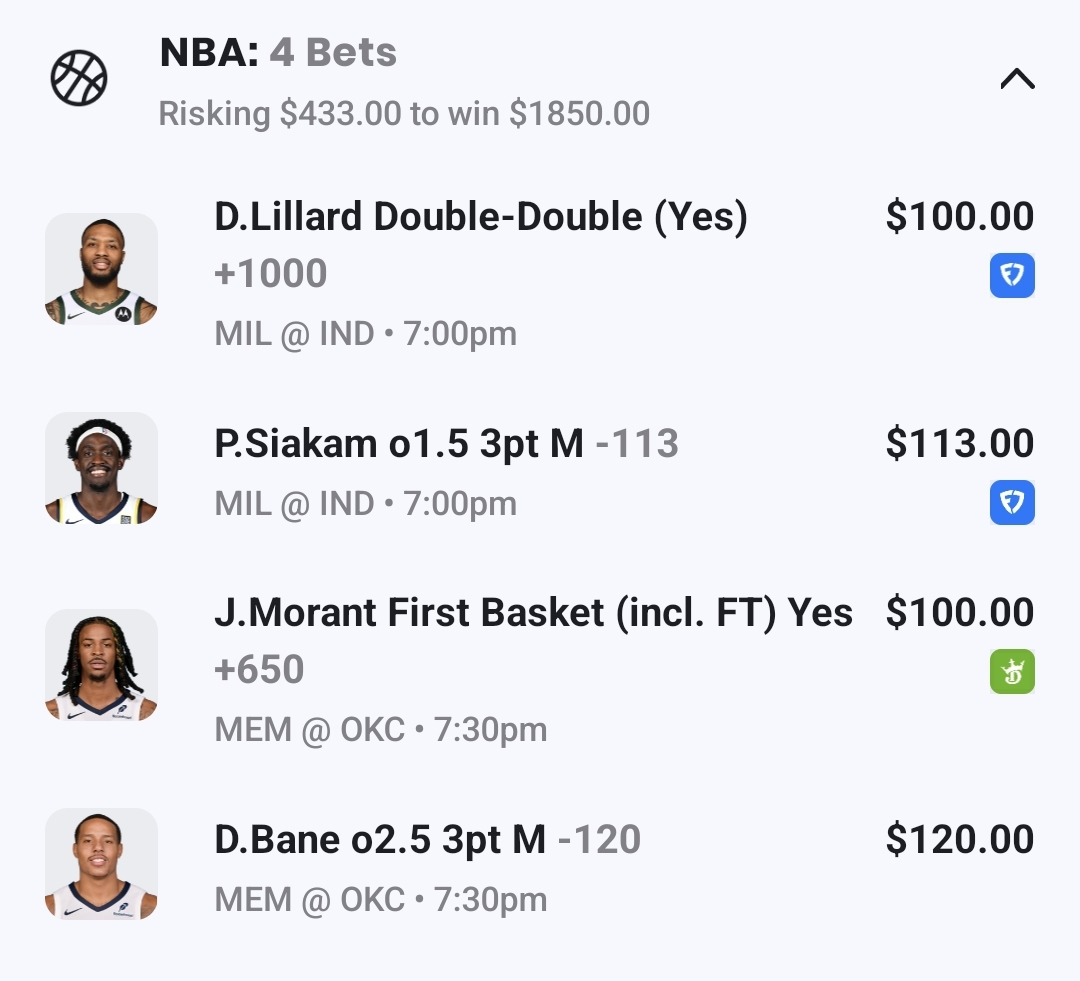
Task: Tap DraftKings icon on Morant bet
Action: (x=1012, y=672)
